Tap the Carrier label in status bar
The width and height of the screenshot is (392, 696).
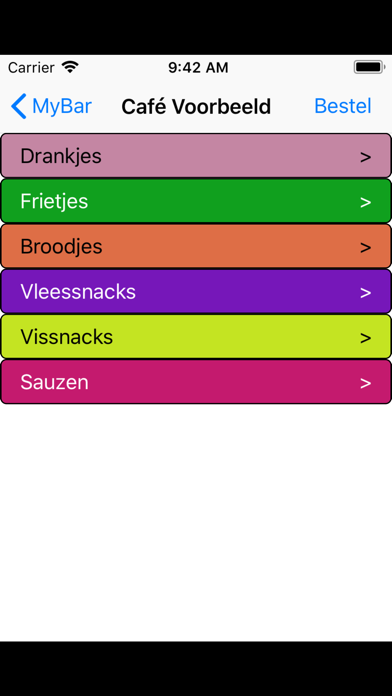click(31, 67)
